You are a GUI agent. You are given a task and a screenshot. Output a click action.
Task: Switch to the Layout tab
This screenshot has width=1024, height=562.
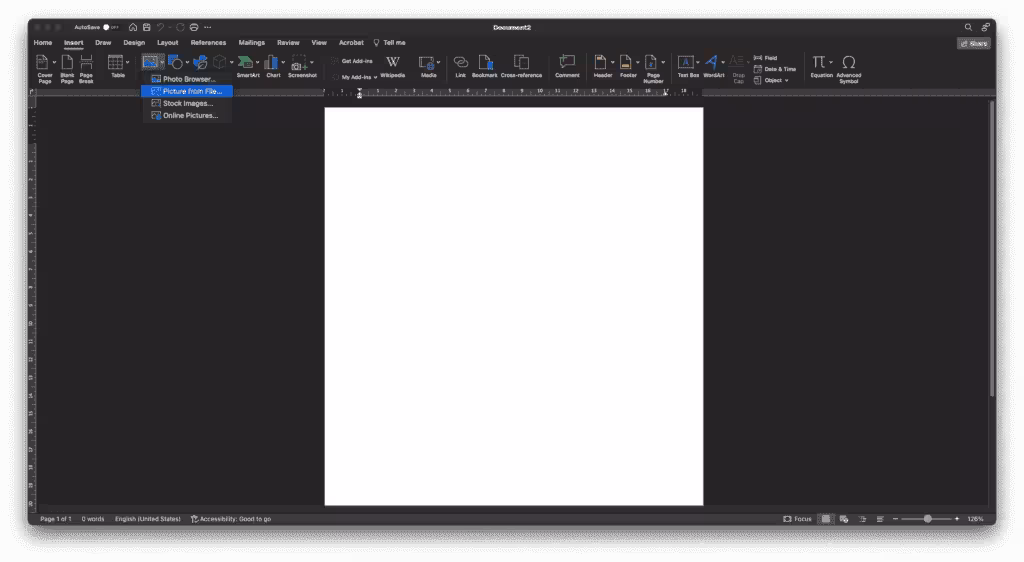click(167, 42)
